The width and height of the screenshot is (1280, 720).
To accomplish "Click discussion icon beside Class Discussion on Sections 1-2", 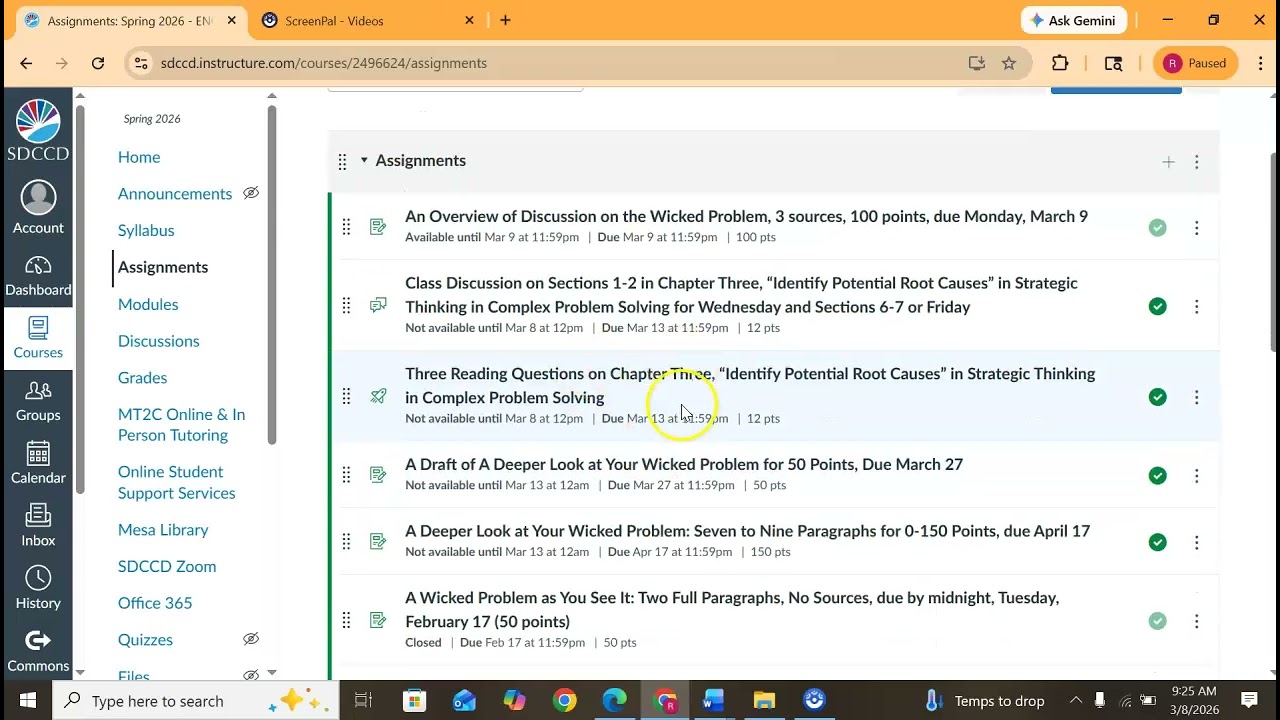I will click(378, 305).
